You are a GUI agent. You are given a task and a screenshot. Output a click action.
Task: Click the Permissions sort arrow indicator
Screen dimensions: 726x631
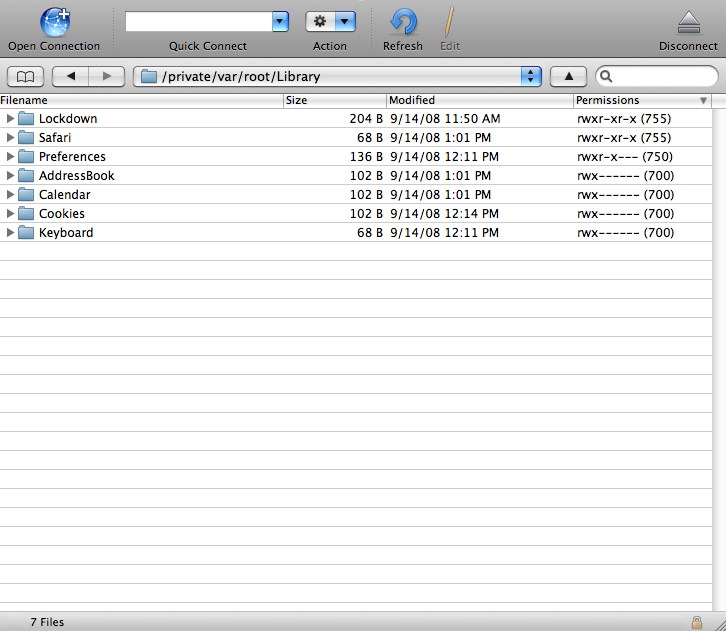point(703,100)
